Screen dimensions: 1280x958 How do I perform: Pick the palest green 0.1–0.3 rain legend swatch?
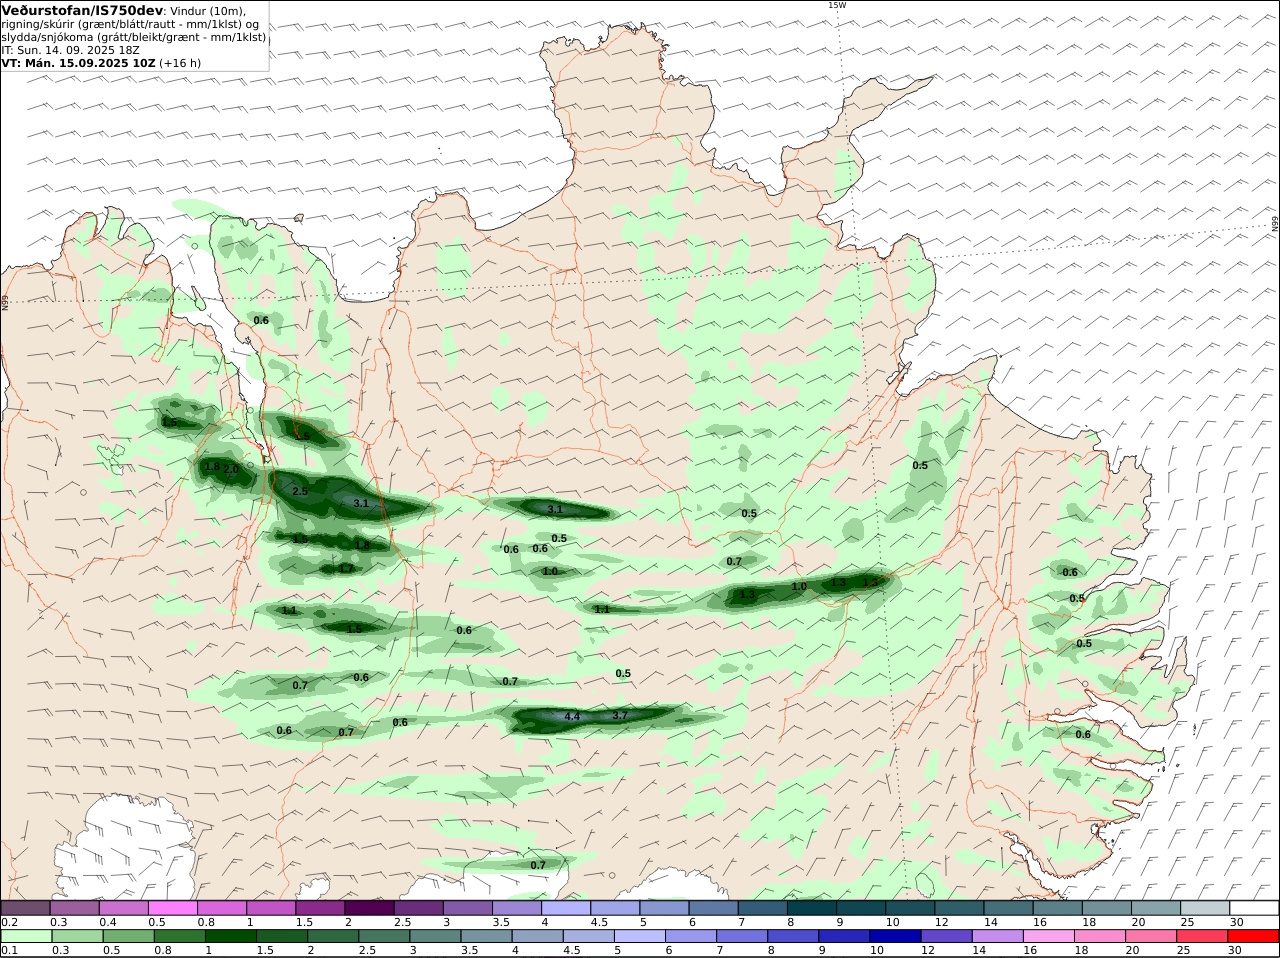pyautogui.click(x=25, y=936)
